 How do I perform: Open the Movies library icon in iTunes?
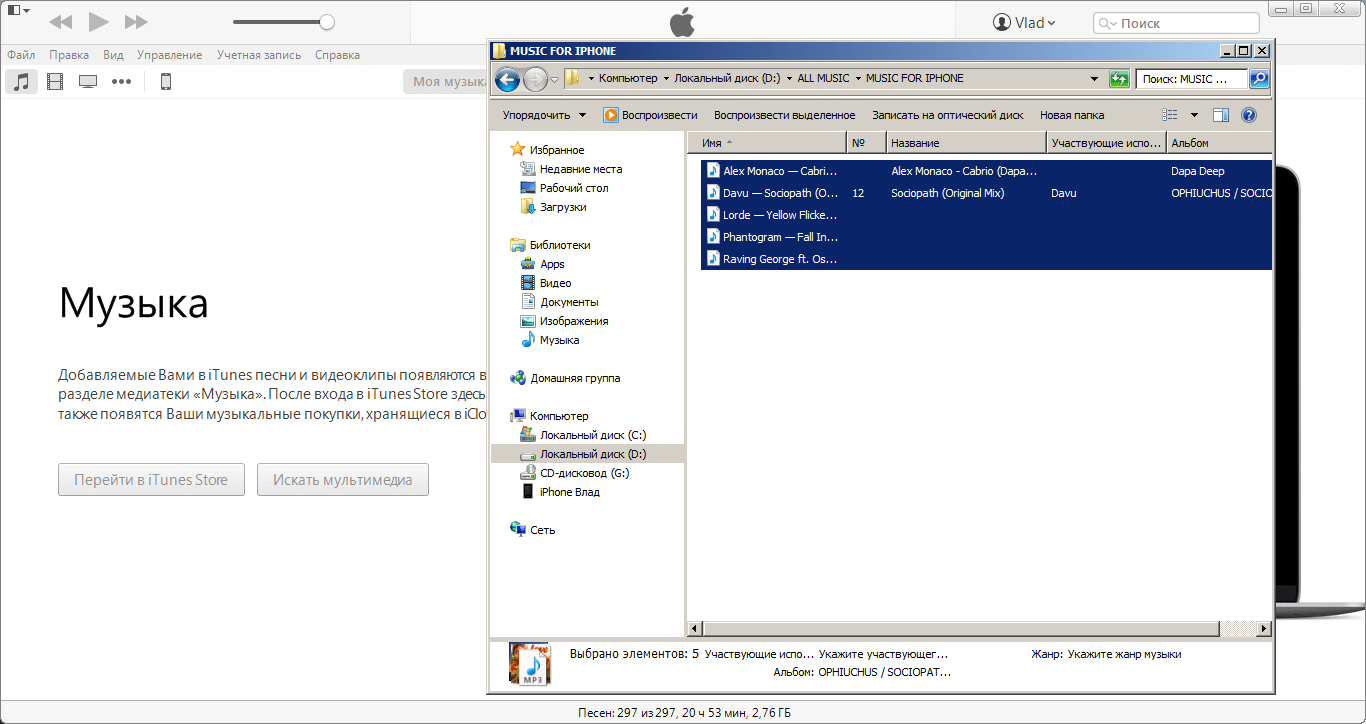click(55, 82)
